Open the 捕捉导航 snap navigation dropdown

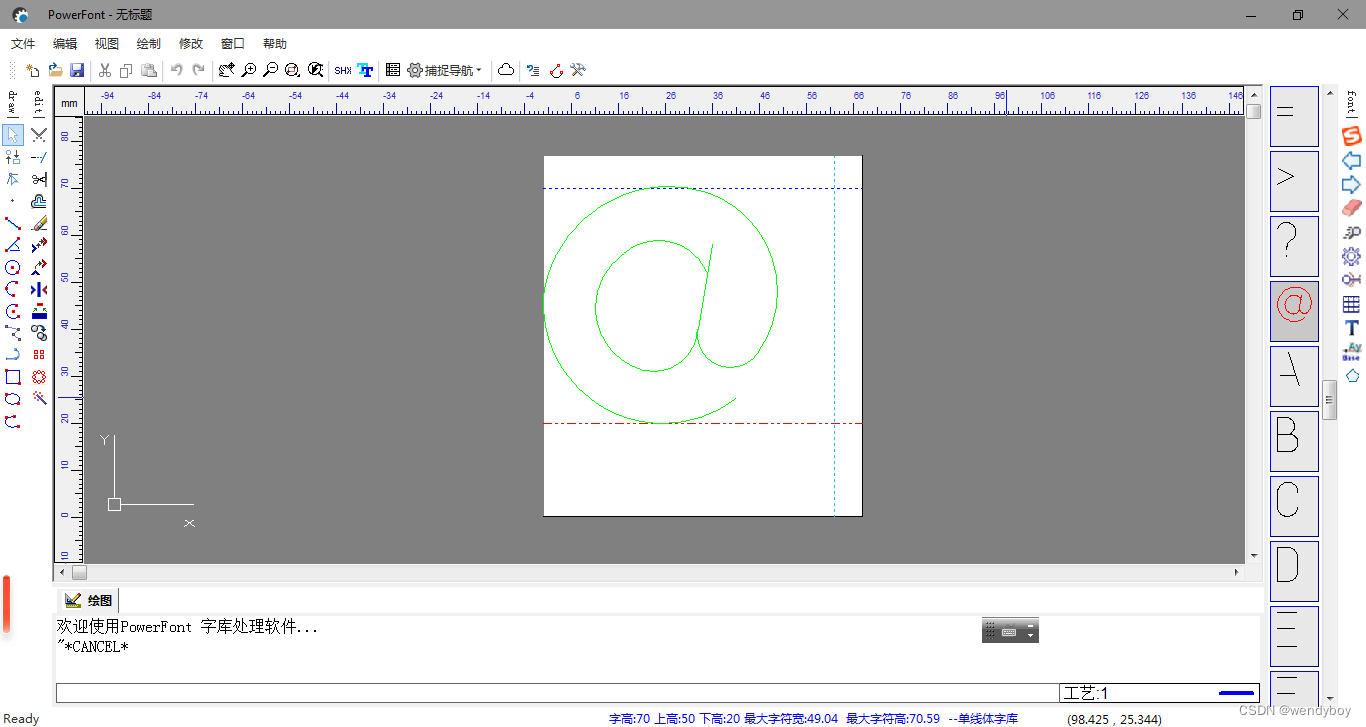445,70
